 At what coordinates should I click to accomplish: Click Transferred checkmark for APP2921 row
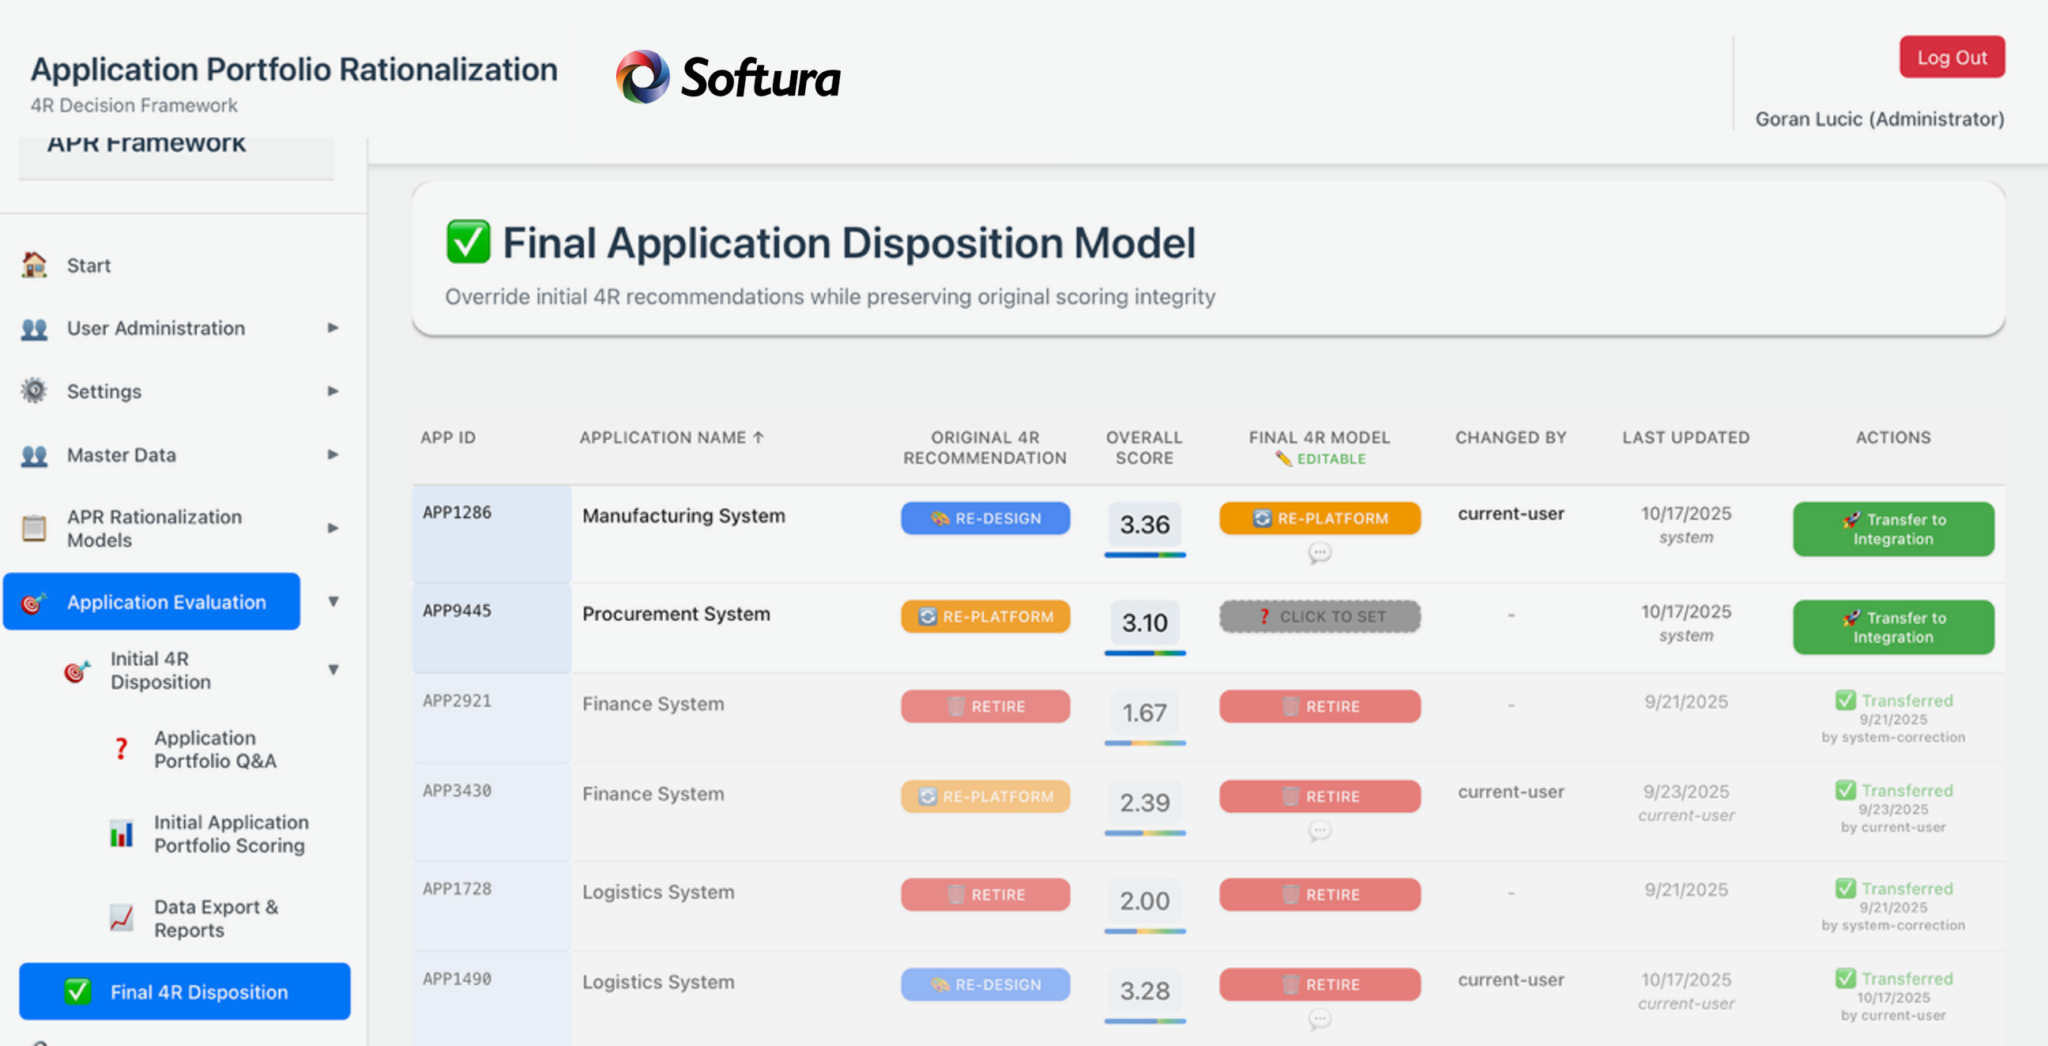pos(1845,700)
